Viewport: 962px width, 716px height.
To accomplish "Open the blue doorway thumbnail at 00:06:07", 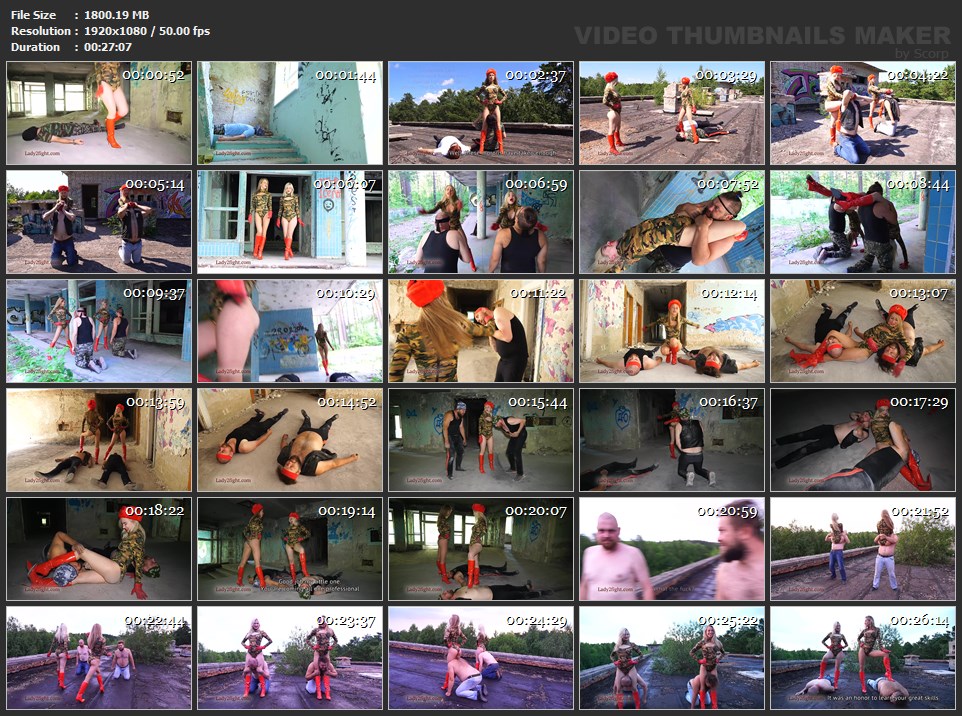I will click(289, 222).
